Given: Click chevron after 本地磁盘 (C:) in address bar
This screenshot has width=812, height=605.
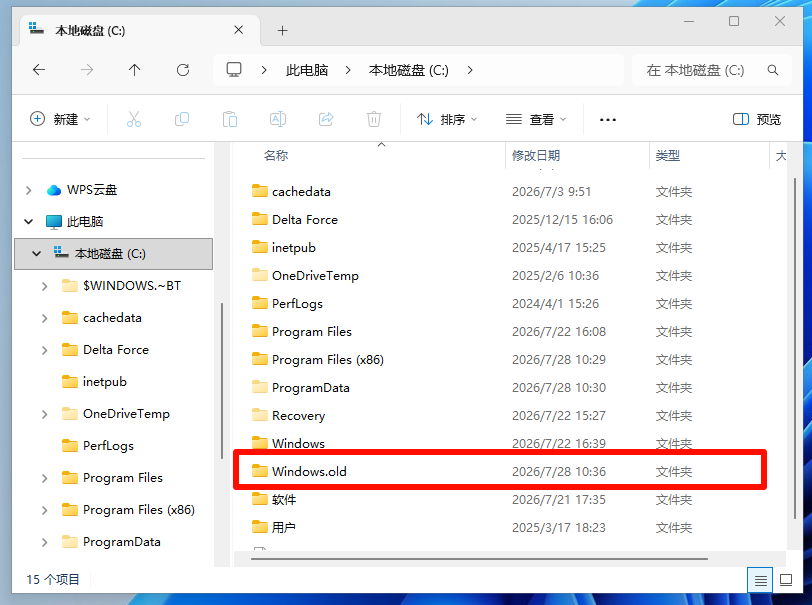Looking at the screenshot, I should 470,70.
